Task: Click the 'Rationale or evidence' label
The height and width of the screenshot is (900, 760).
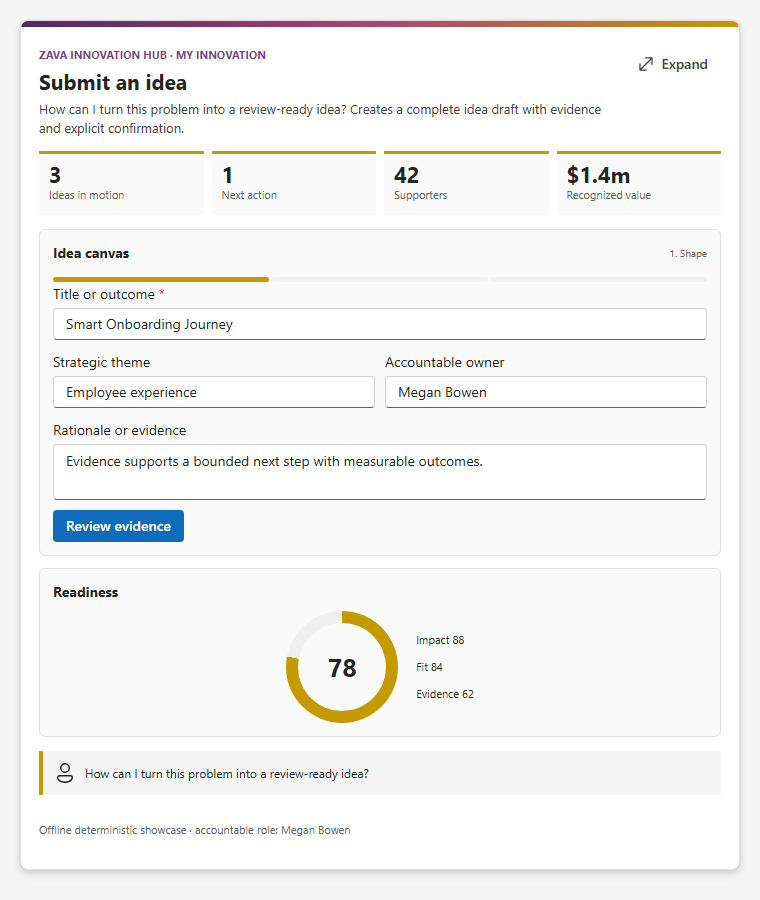Action: pyautogui.click(x=119, y=430)
